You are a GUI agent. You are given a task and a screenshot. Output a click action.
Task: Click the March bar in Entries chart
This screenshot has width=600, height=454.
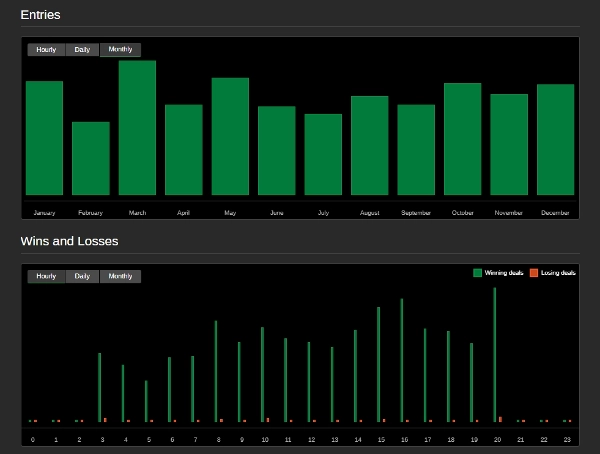point(137,128)
